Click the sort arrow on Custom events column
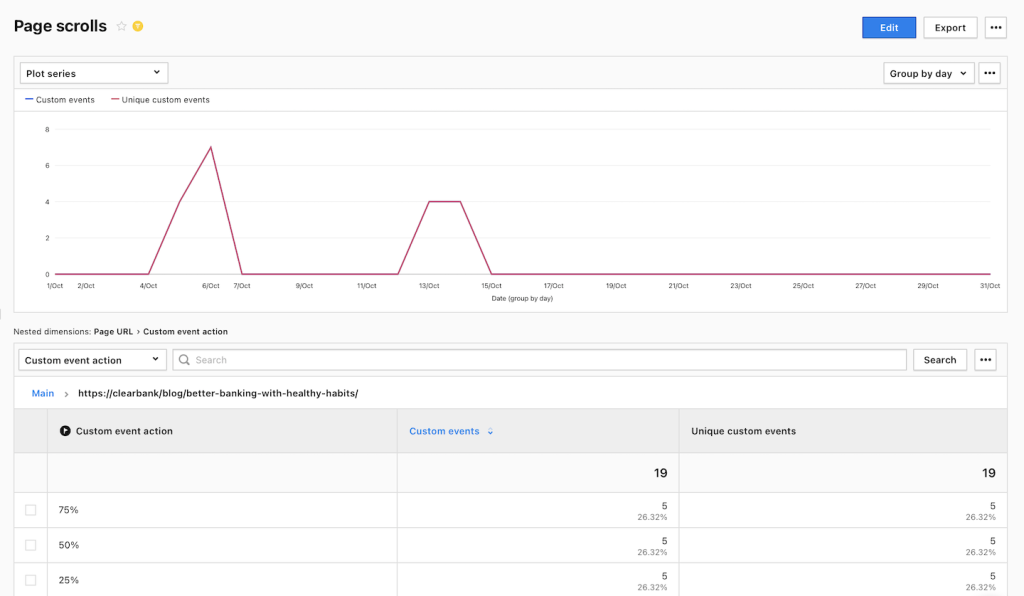The image size is (1024, 596). point(489,431)
